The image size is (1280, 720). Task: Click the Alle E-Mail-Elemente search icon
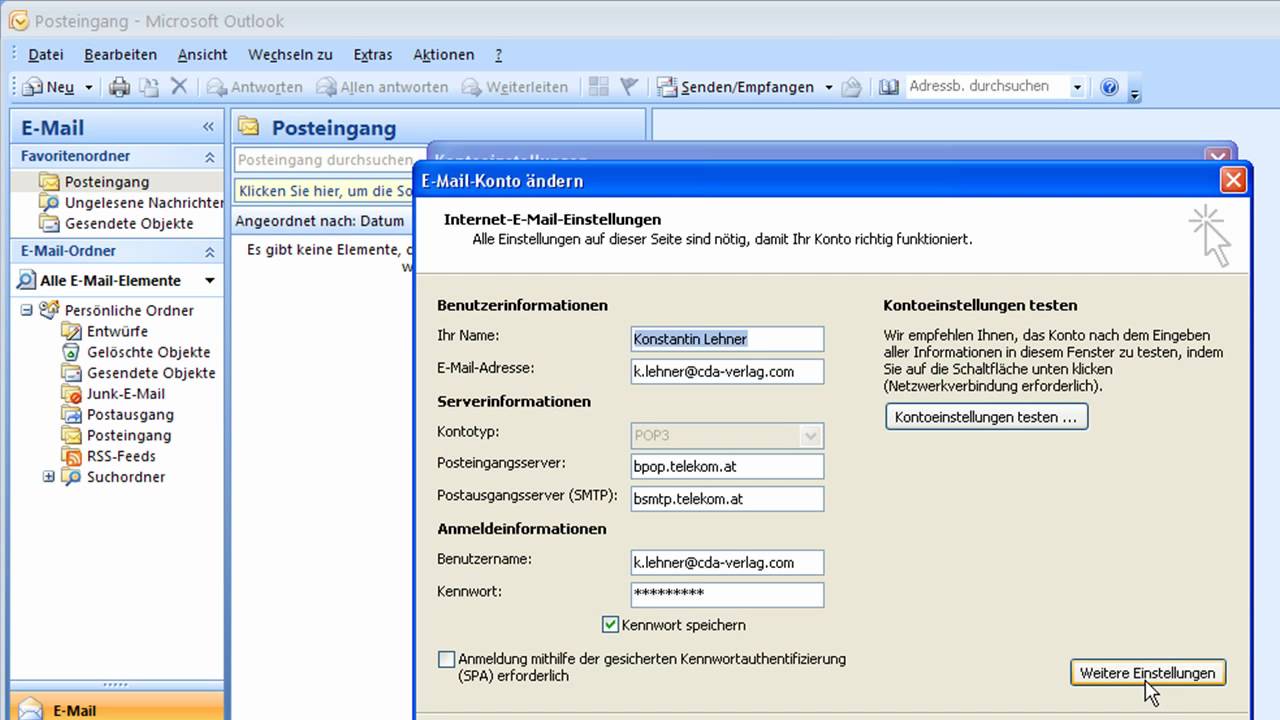point(27,281)
